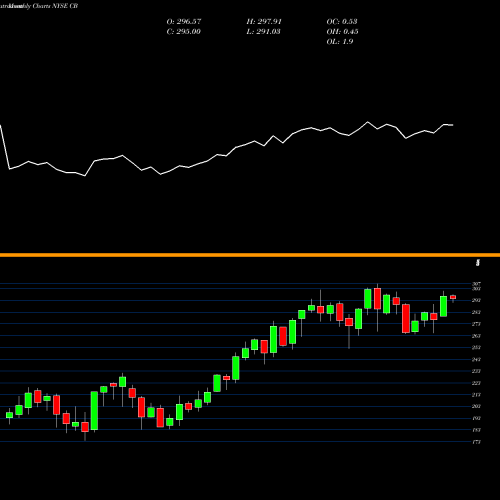Click the close price 'C: 295.00'
This screenshot has width=500, height=500.
(184, 32)
